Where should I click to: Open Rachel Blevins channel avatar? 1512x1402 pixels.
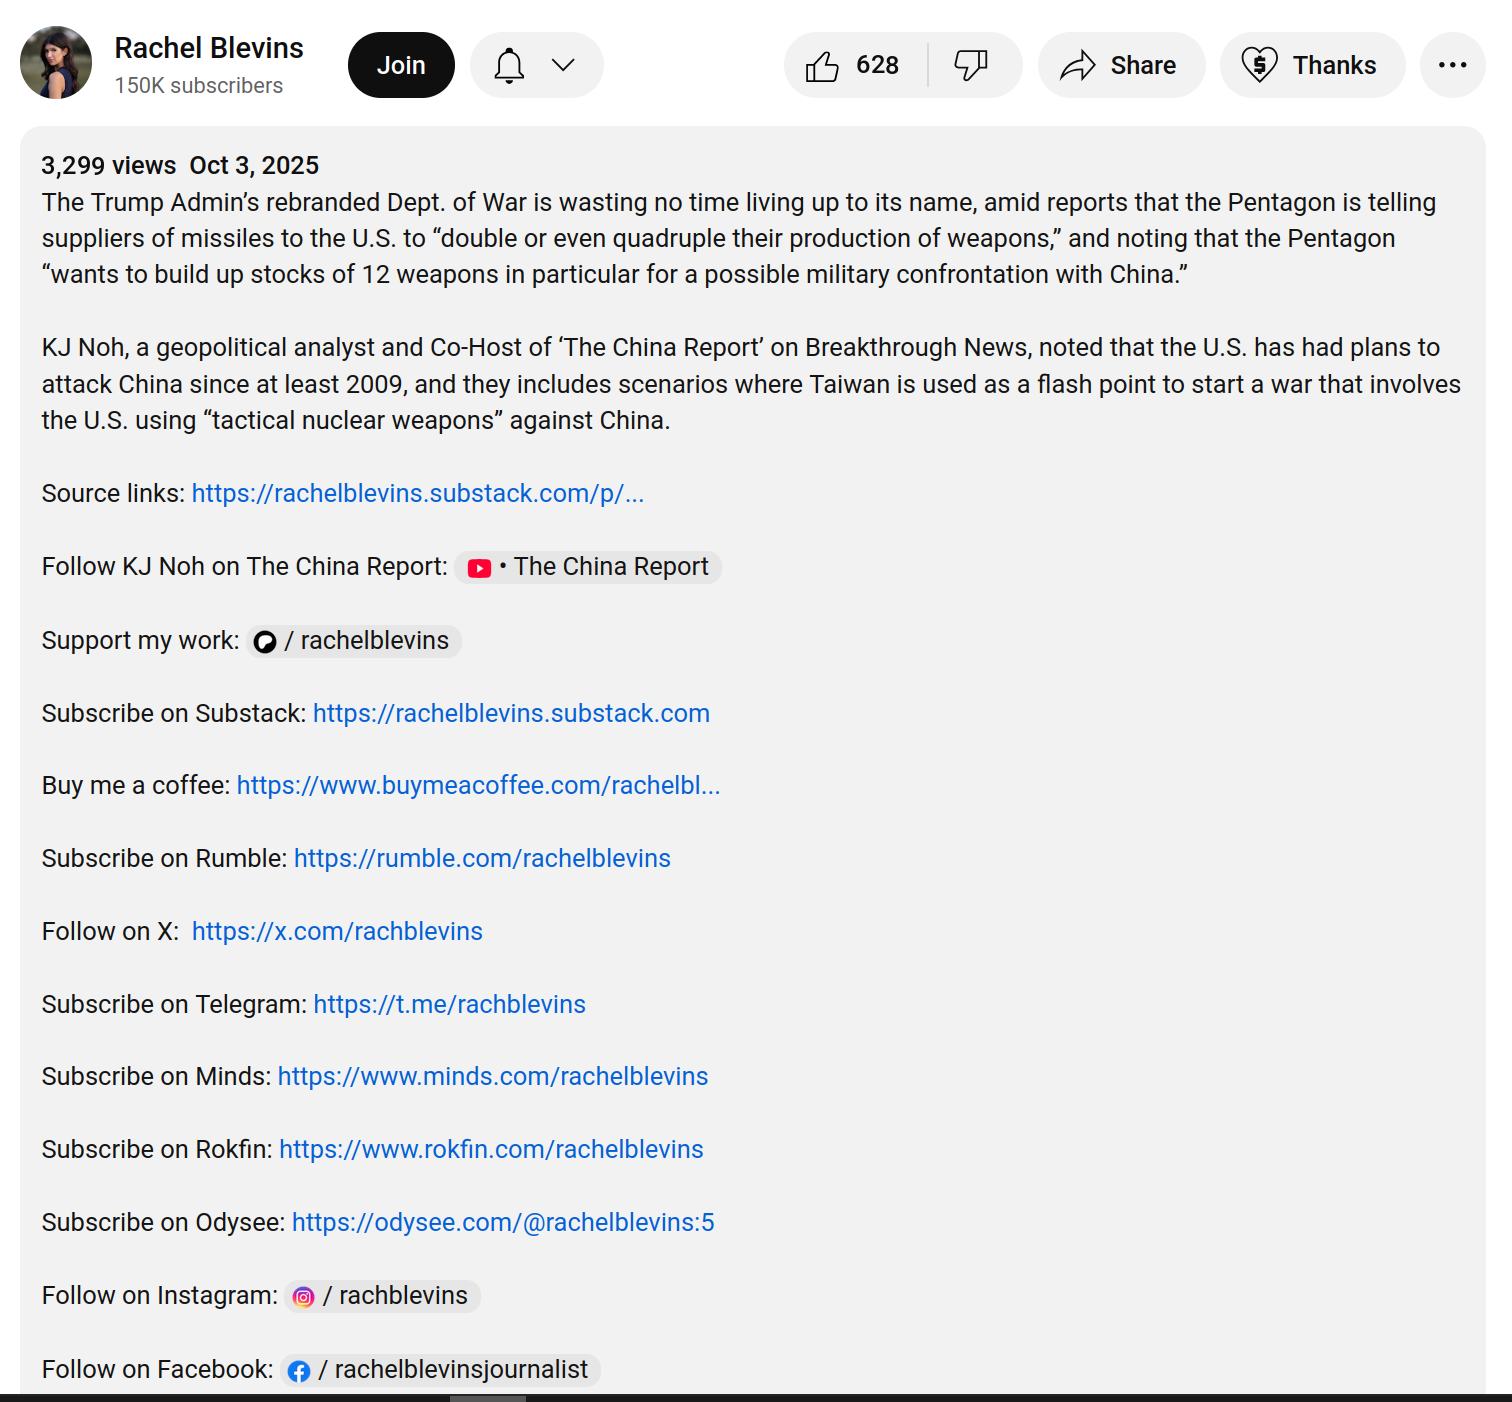pyautogui.click(x=56, y=63)
